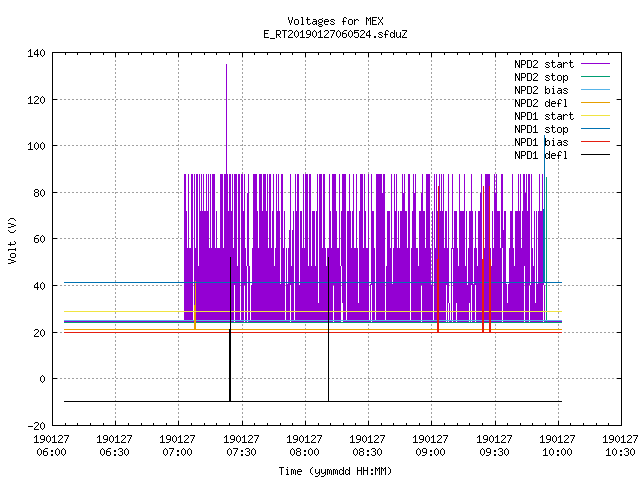Click the 'NPD2 bias' legend label
Viewport: 640px width, 480px height.
tap(541, 90)
